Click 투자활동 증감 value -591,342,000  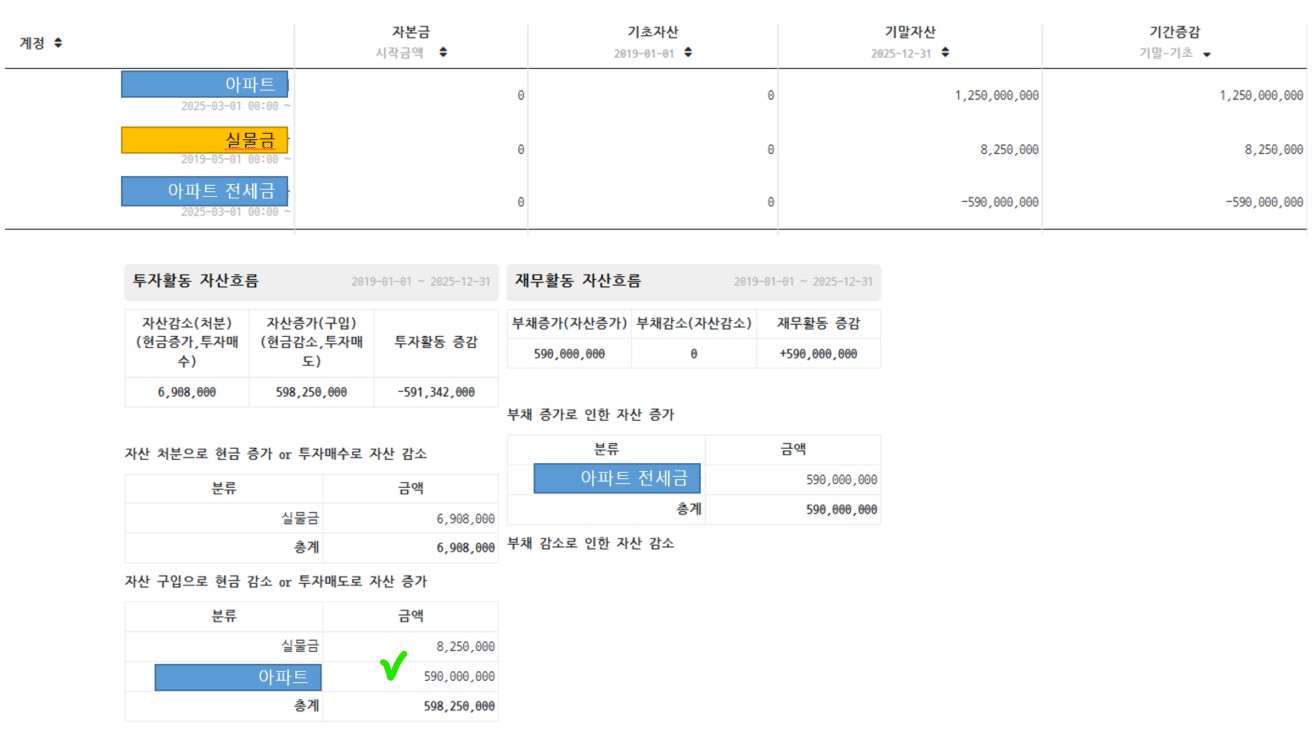pyautogui.click(x=435, y=392)
